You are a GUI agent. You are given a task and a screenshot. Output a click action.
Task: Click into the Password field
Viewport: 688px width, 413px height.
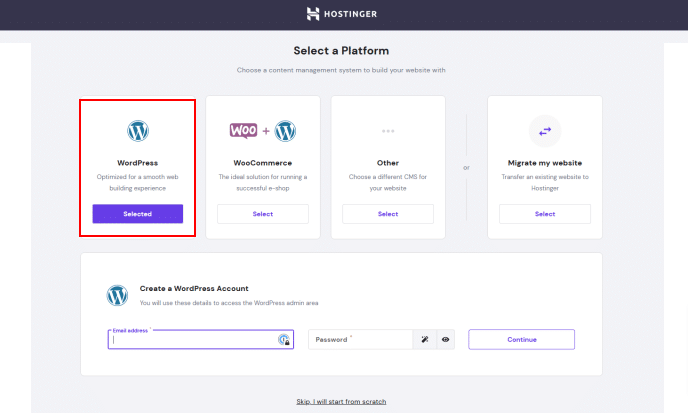click(360, 339)
